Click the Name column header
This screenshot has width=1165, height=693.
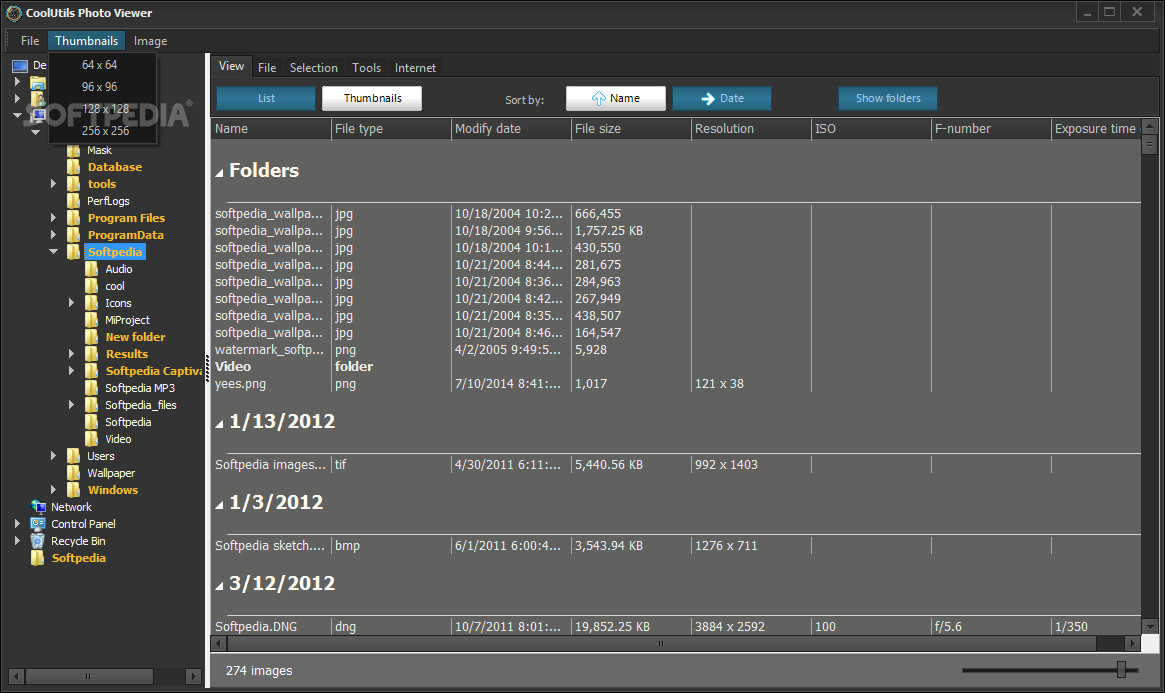click(271, 128)
